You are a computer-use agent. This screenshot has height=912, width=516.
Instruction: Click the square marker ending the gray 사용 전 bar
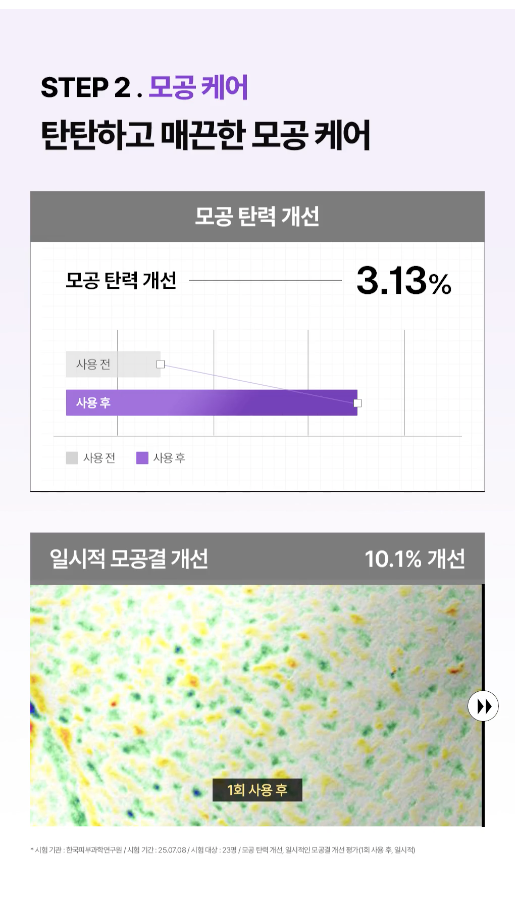161,364
